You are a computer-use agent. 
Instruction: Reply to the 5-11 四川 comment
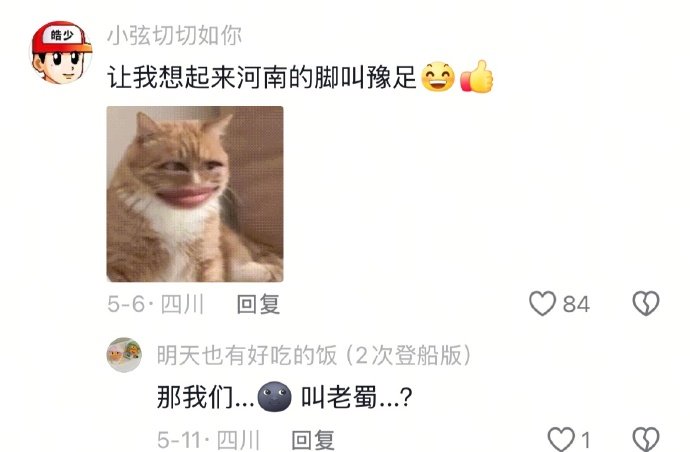pyautogui.click(x=313, y=440)
